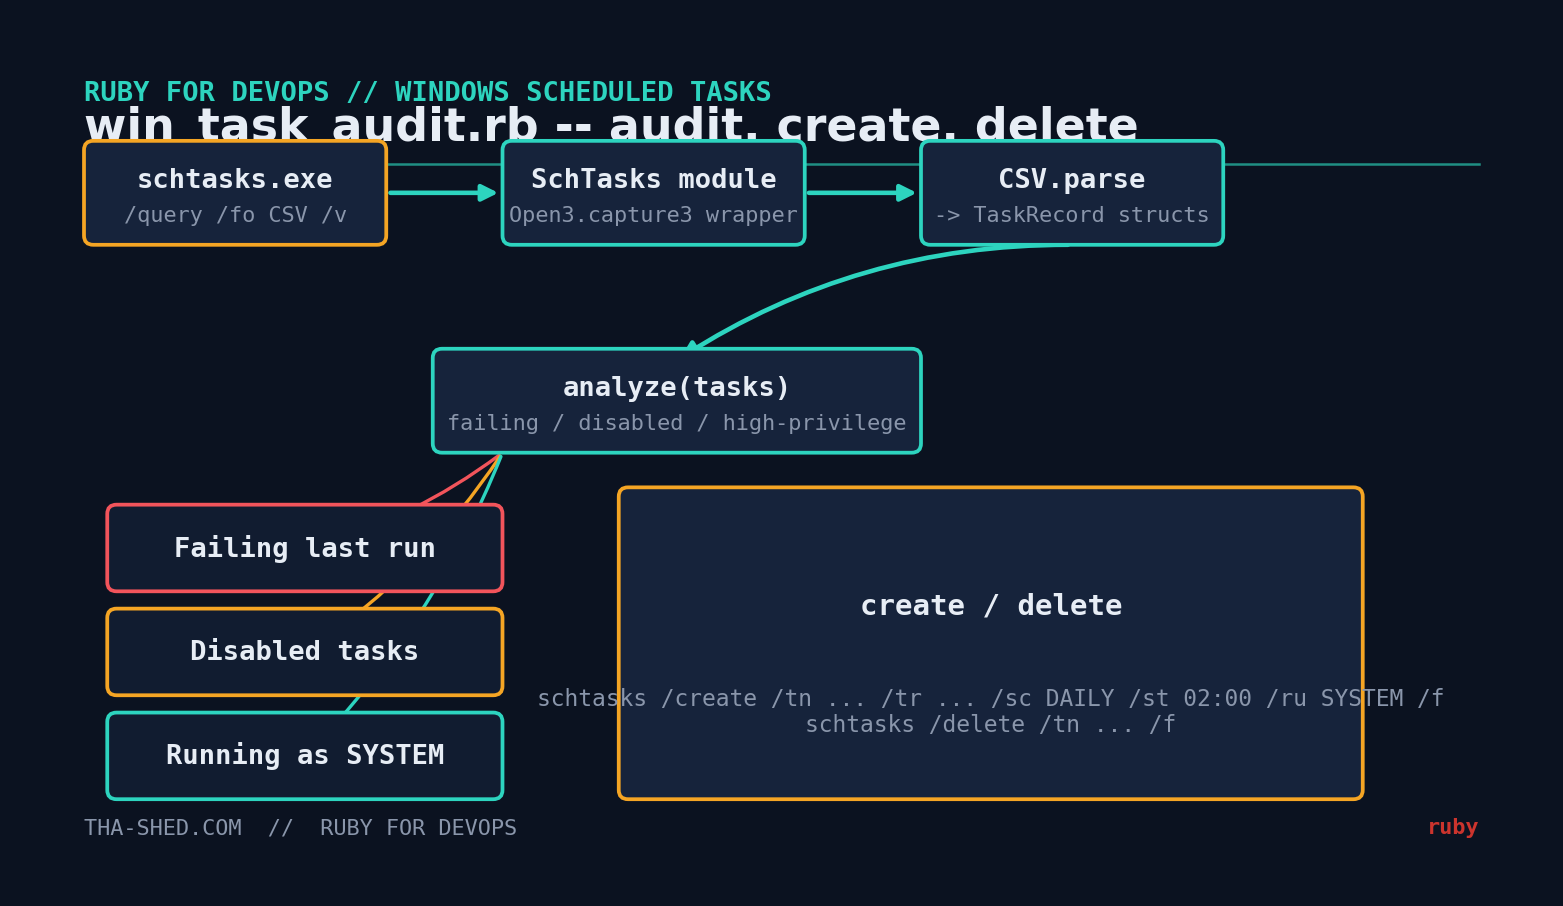The height and width of the screenshot is (906, 1563).
Task: Click the win_task_audit.rb title
Action: click(x=611, y=127)
